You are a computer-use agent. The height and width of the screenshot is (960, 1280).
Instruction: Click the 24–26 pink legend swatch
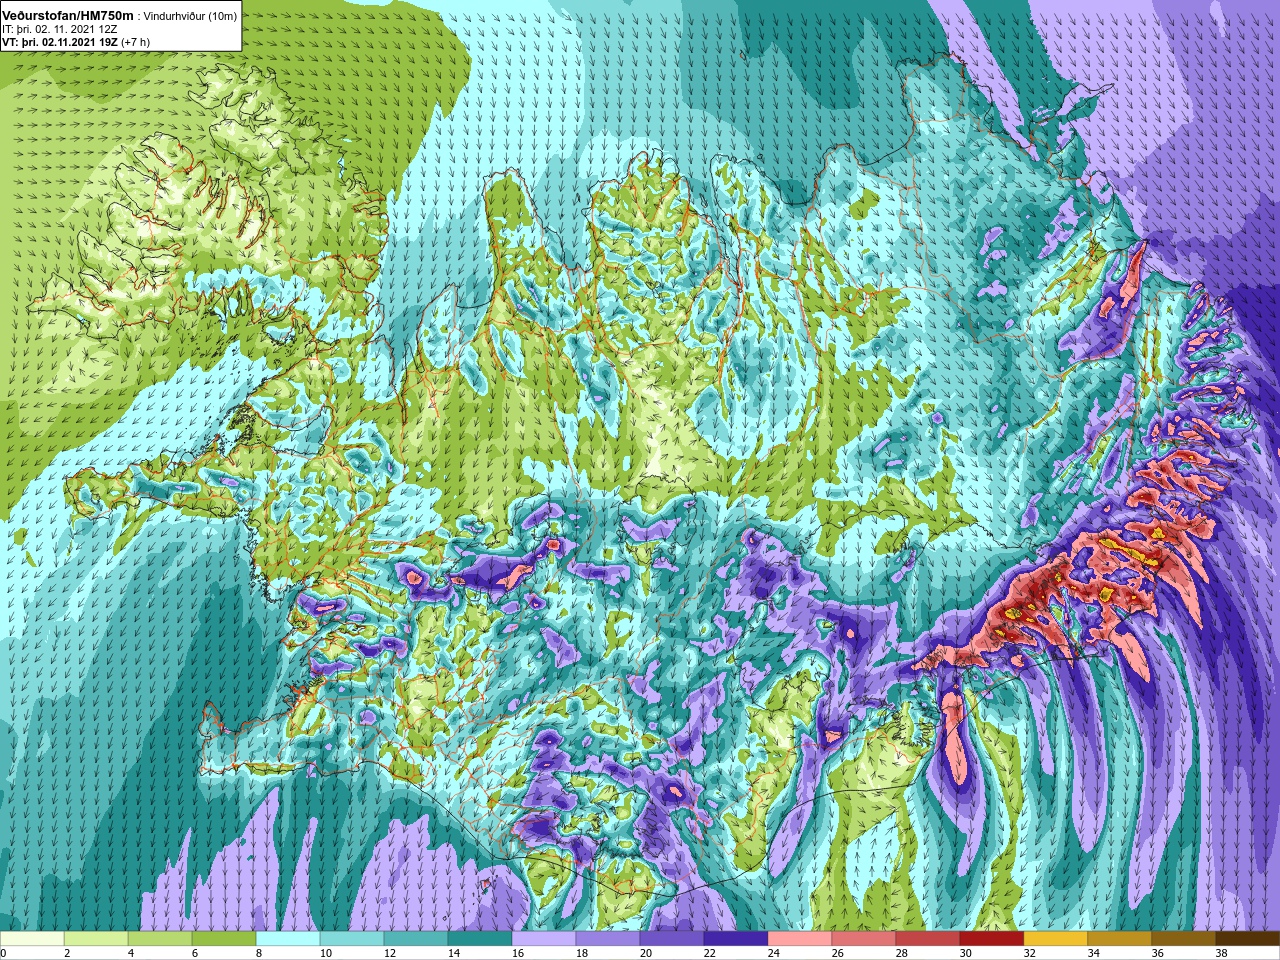coord(800,939)
